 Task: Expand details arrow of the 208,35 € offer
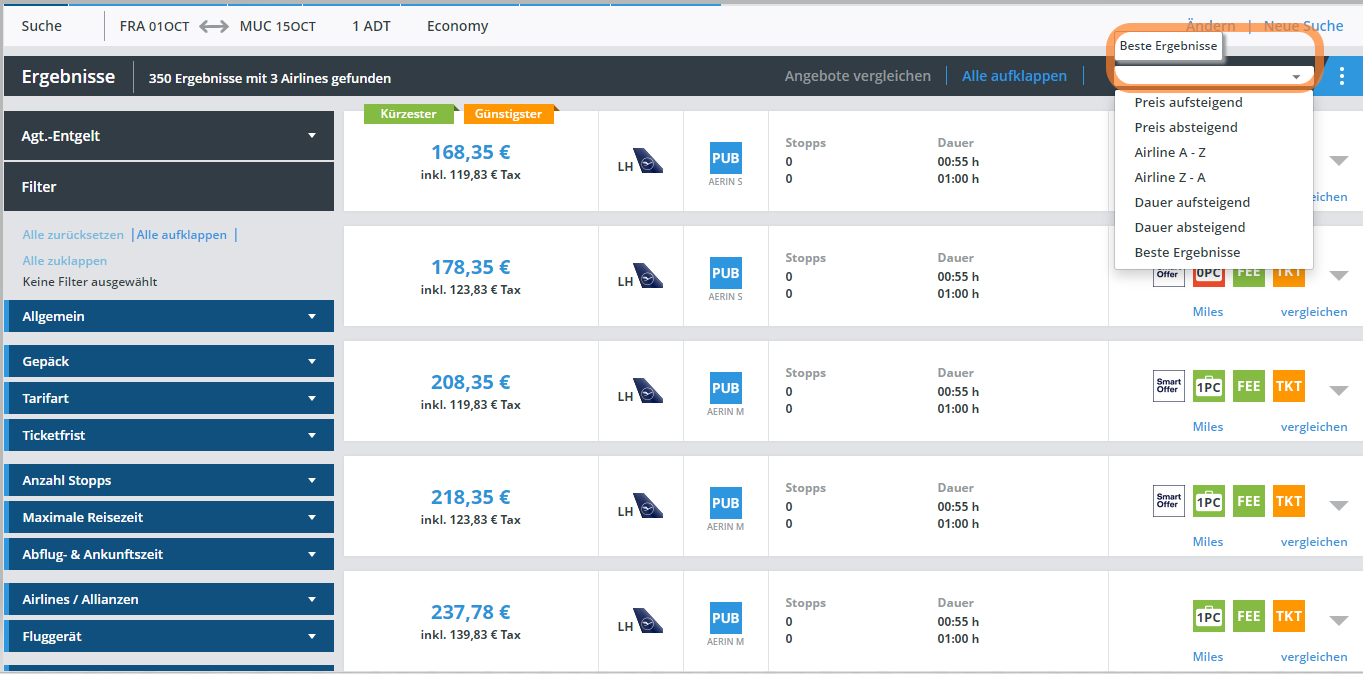point(1338,390)
